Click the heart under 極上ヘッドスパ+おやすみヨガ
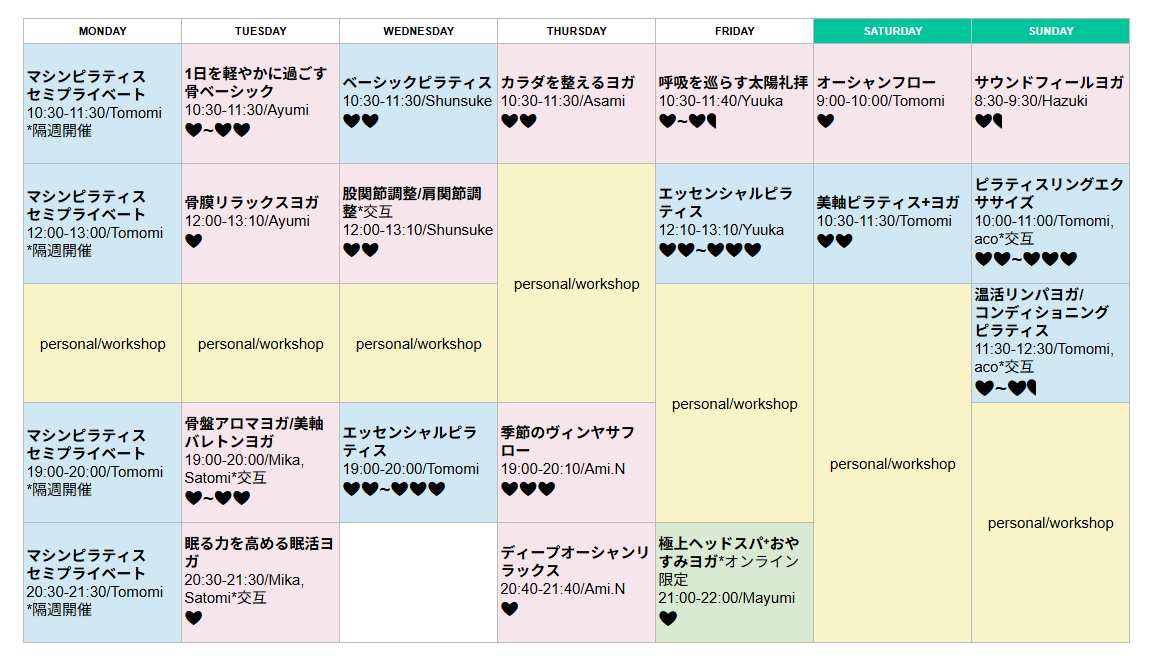1155x667 pixels. (x=668, y=618)
